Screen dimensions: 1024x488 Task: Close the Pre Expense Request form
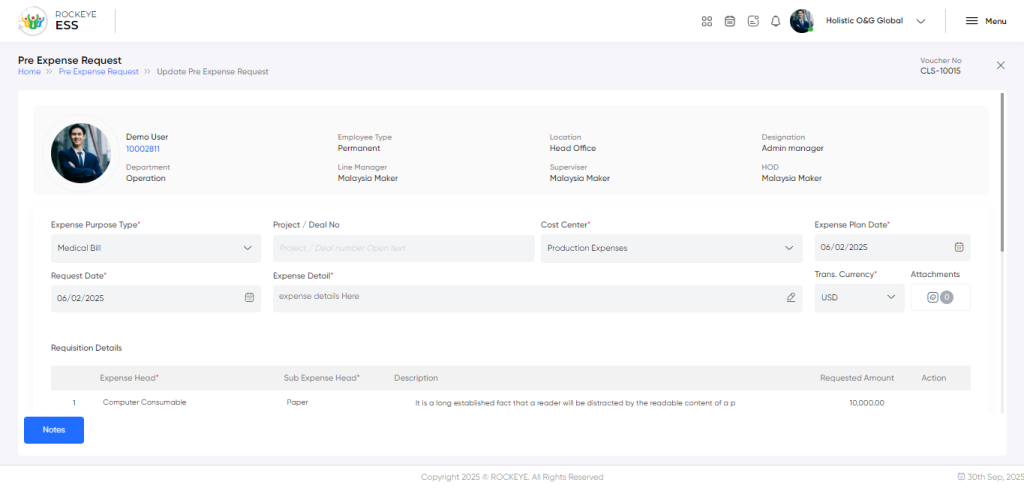point(1000,65)
